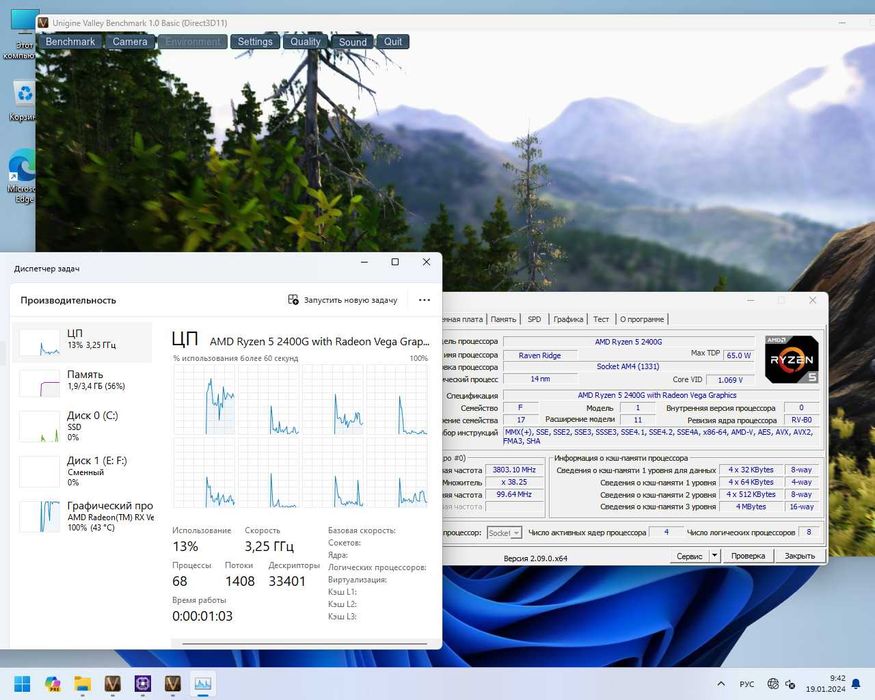The width and height of the screenshot is (875, 700).
Task: Click Закрыть button in CPU-Z
Action: (x=800, y=556)
